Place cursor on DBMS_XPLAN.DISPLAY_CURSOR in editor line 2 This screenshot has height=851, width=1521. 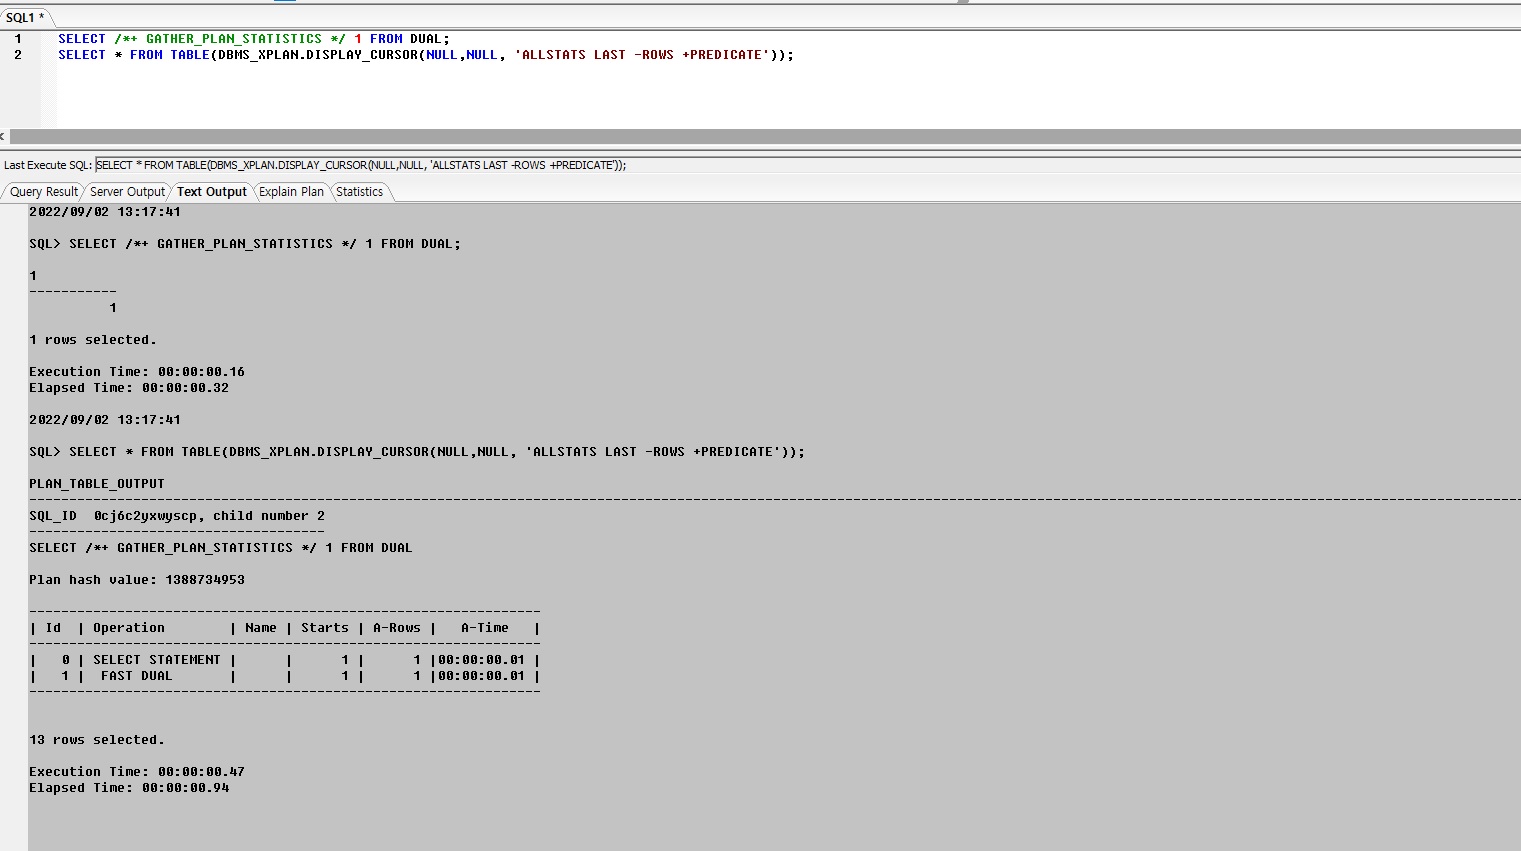[x=320, y=55]
